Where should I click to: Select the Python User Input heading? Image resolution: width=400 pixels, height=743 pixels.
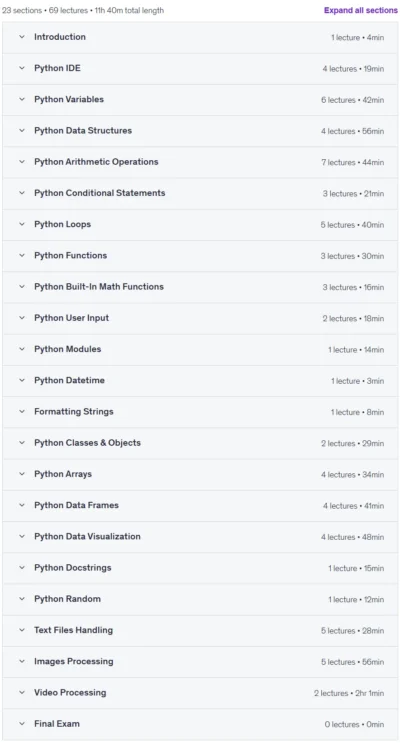click(x=72, y=318)
